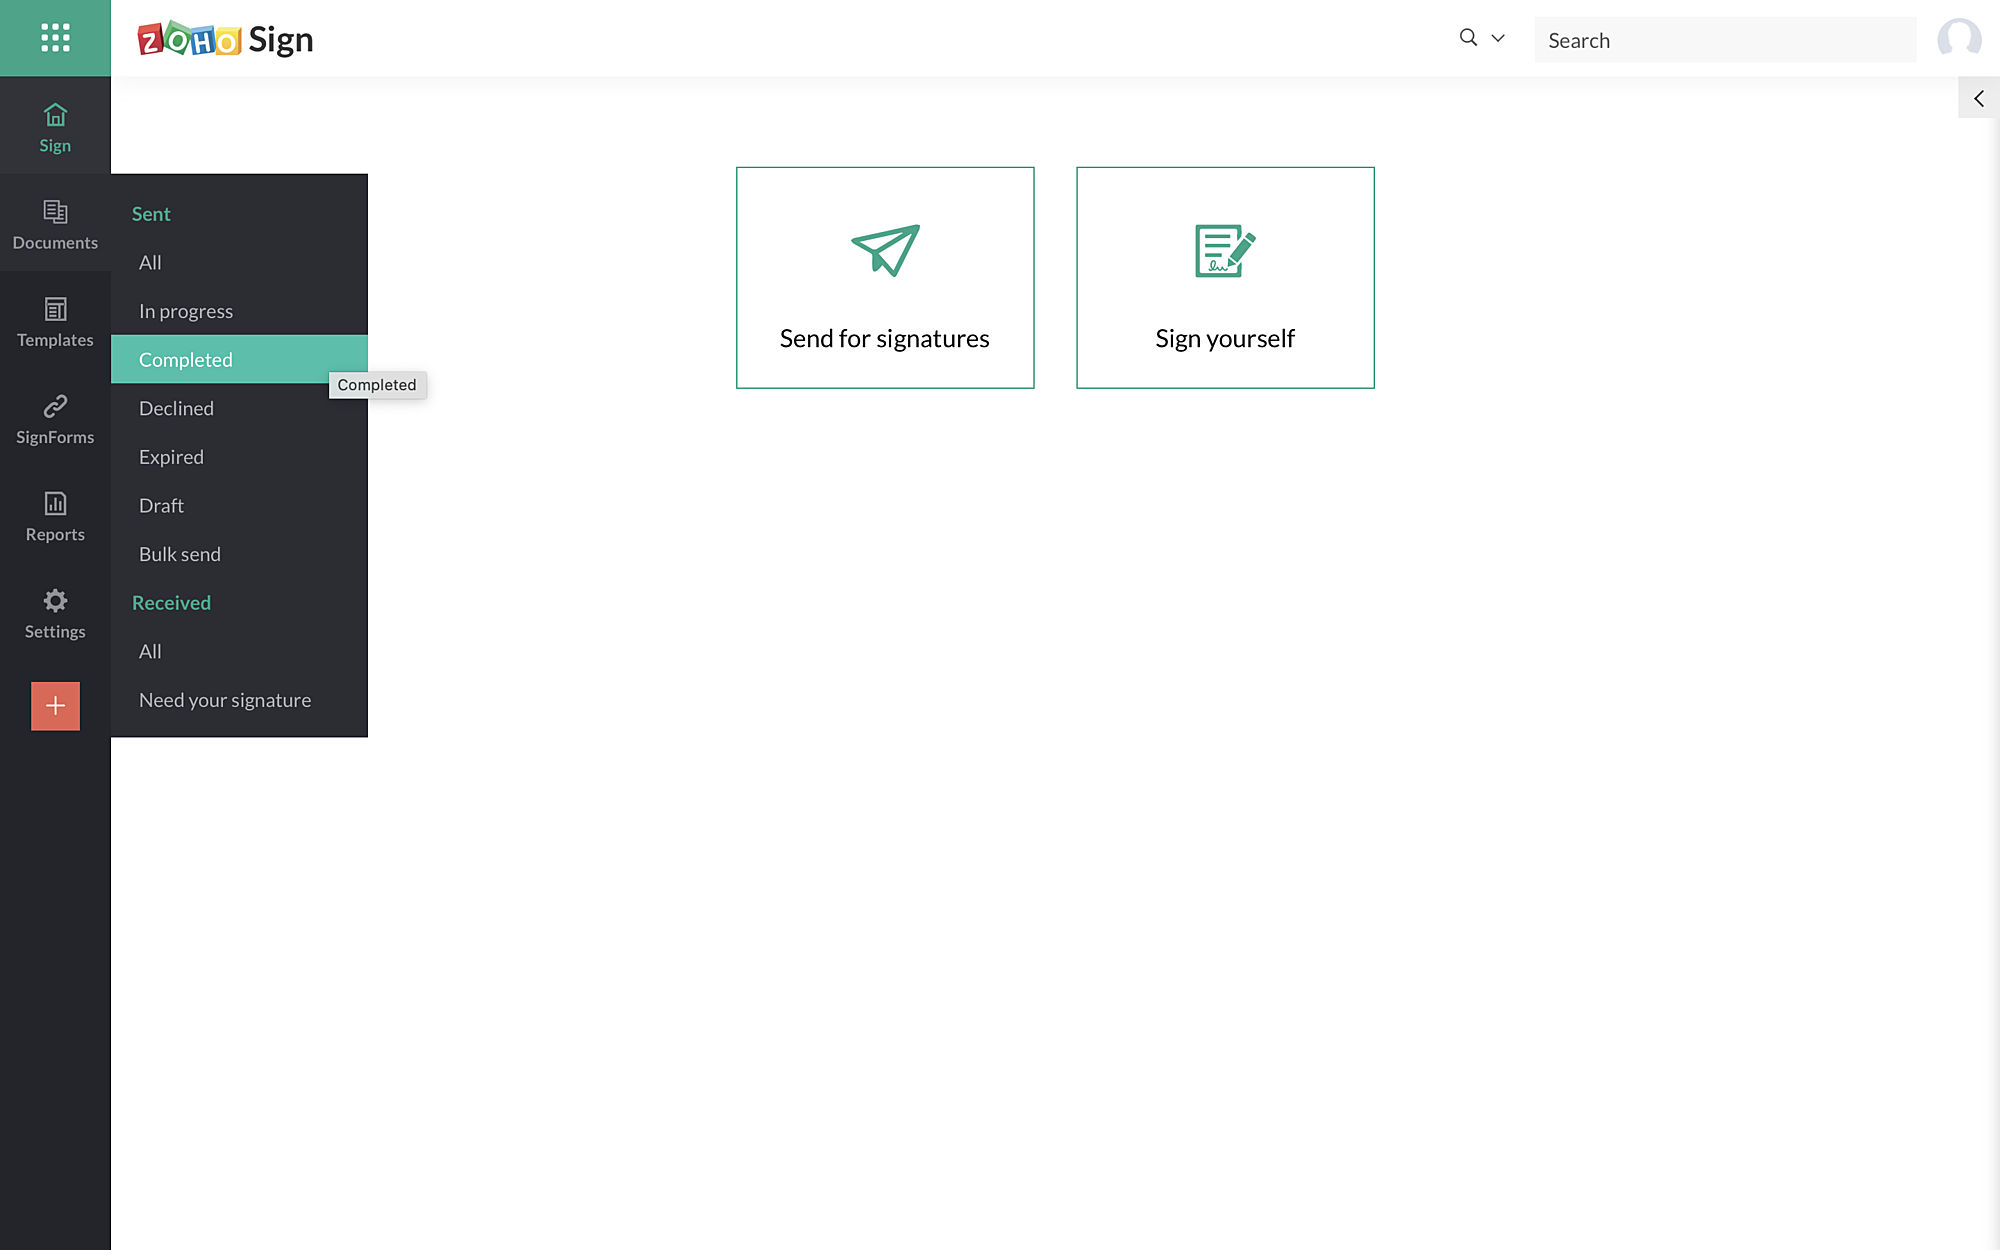
Task: Expand the search filter dropdown arrow
Action: point(1497,38)
